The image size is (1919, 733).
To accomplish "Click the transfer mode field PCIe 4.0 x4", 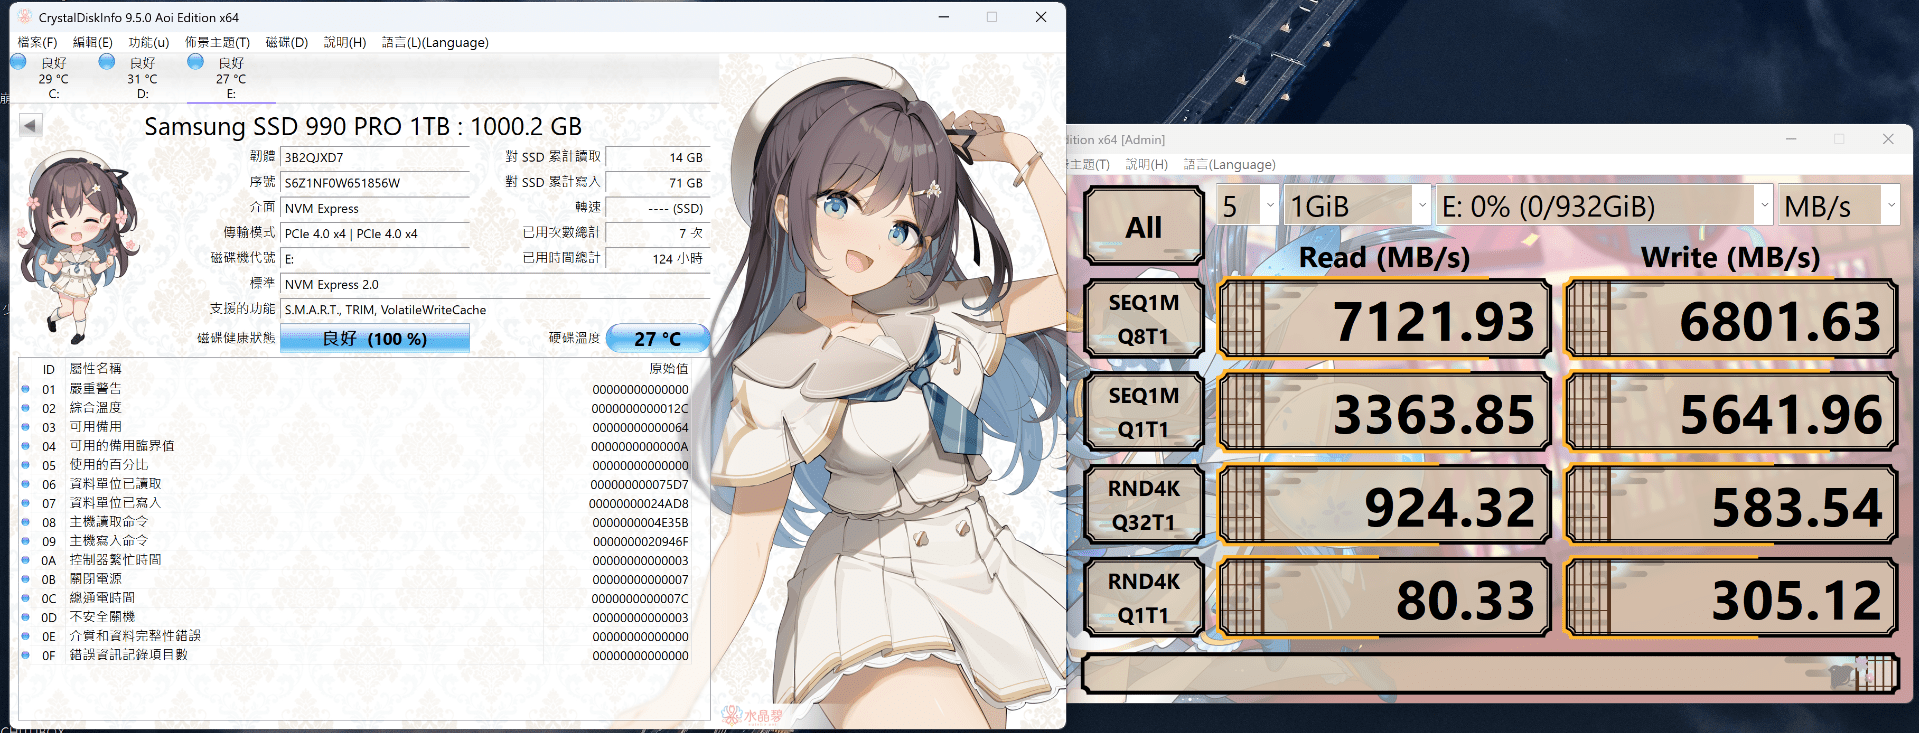I will click(375, 233).
